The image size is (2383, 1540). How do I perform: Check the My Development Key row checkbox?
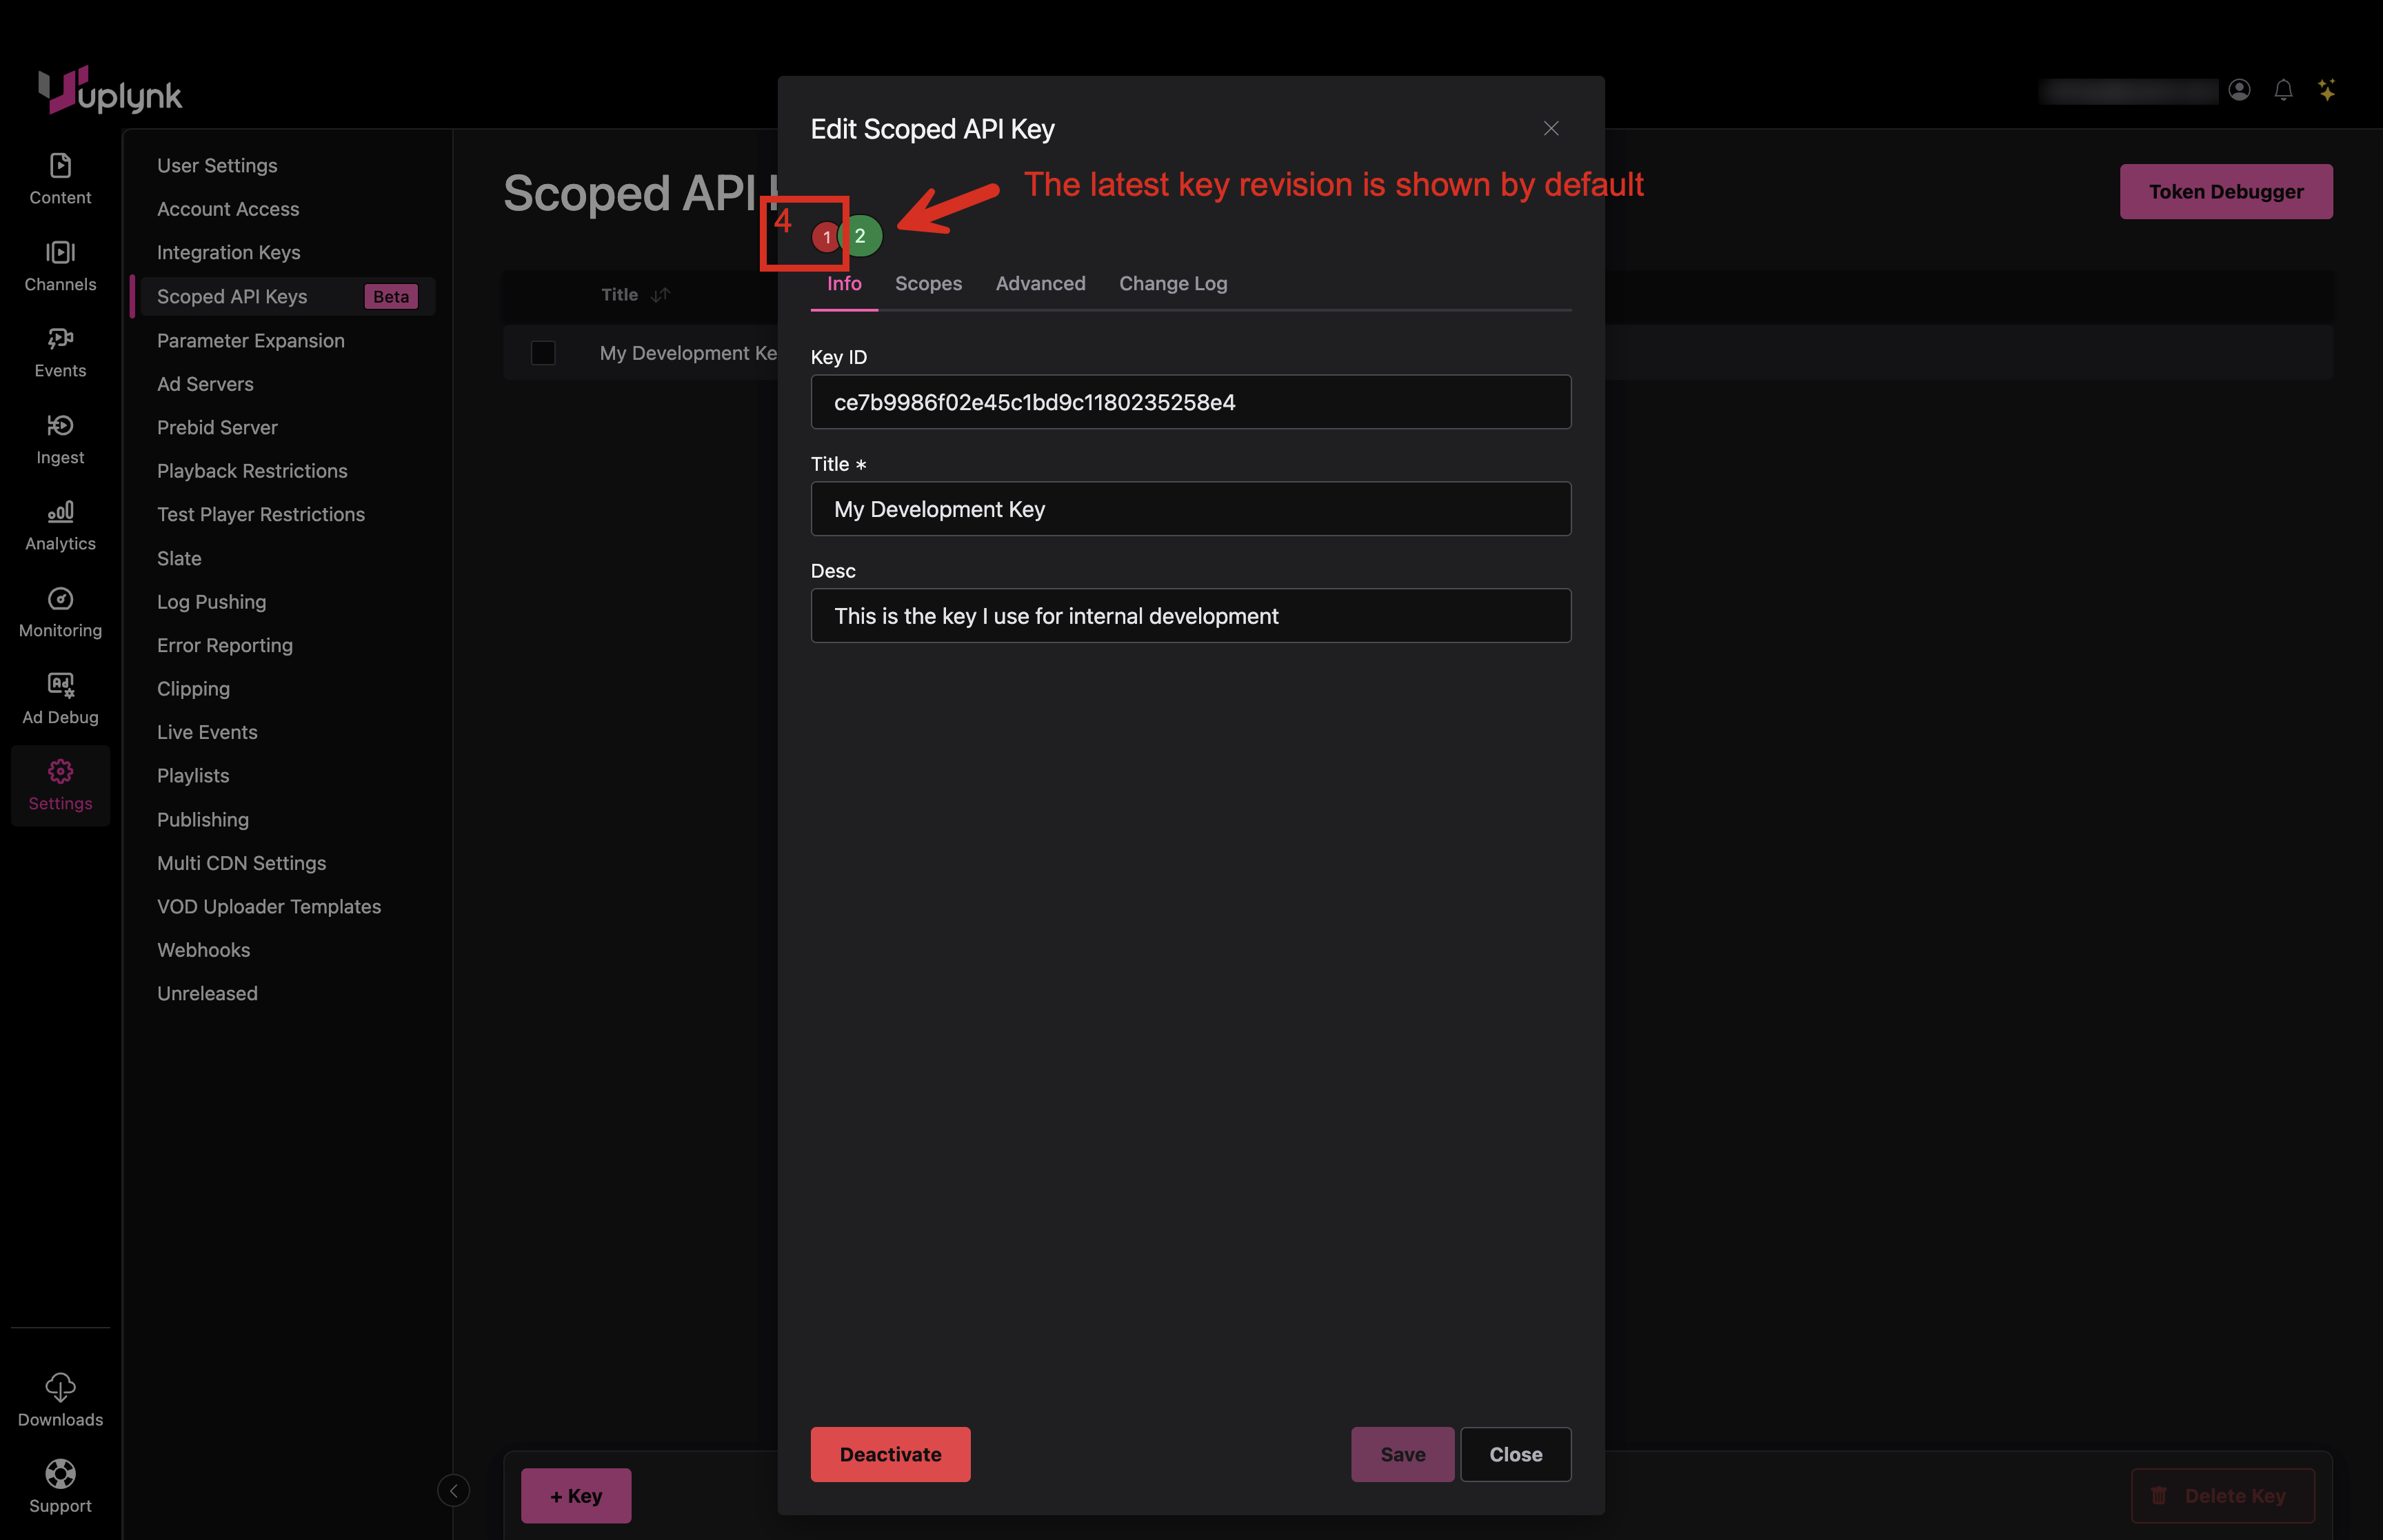coord(543,353)
